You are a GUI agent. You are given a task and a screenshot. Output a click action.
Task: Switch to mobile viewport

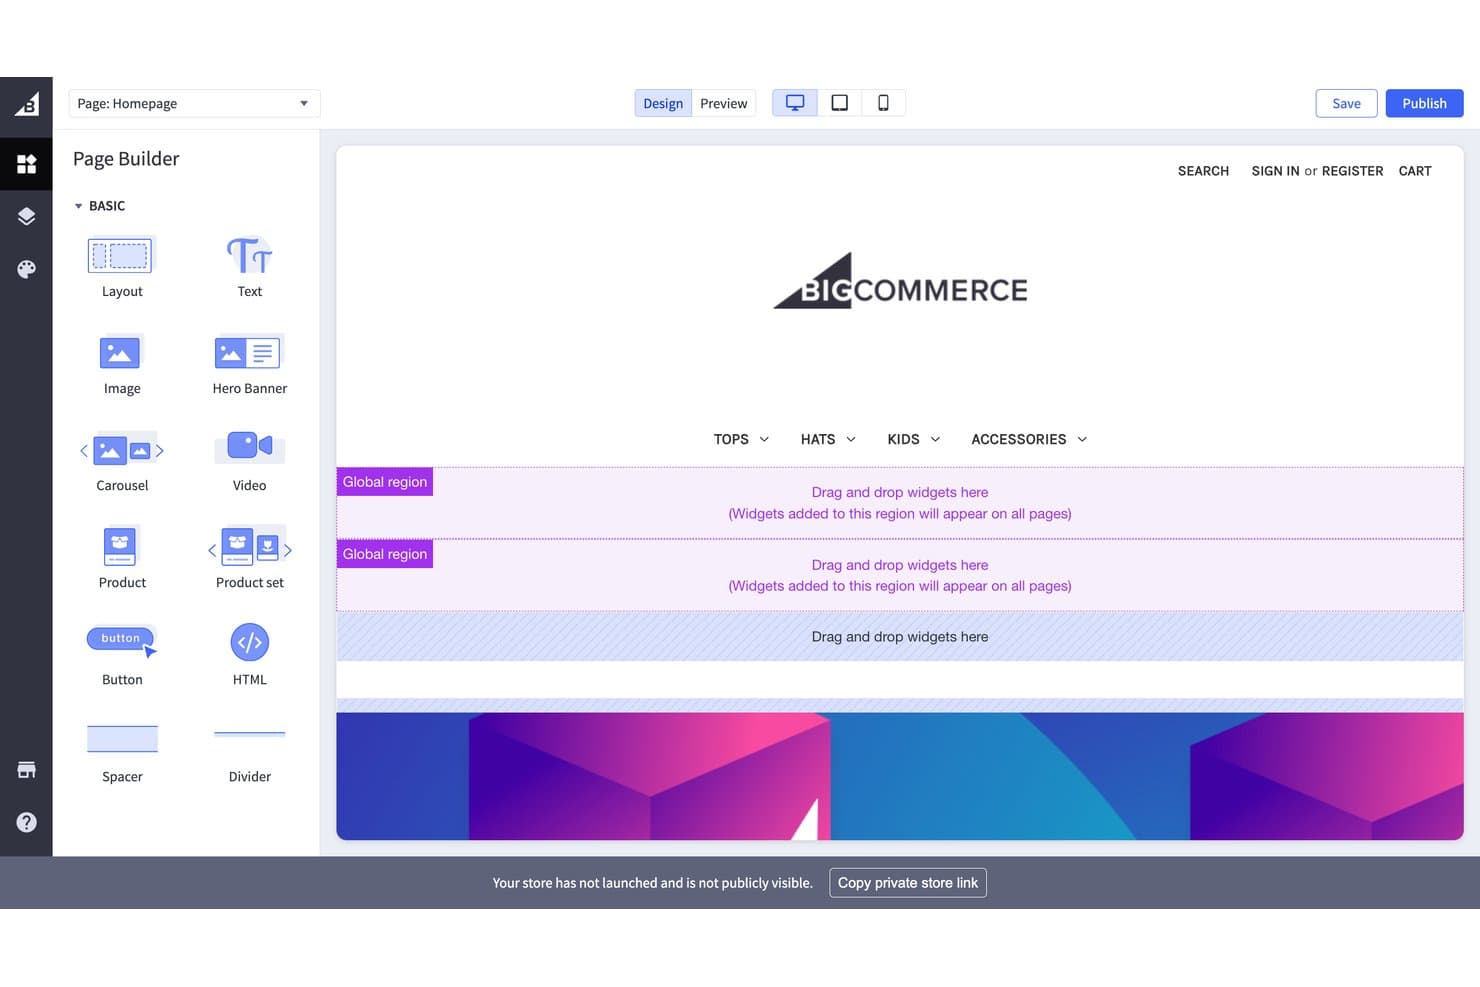884,103
